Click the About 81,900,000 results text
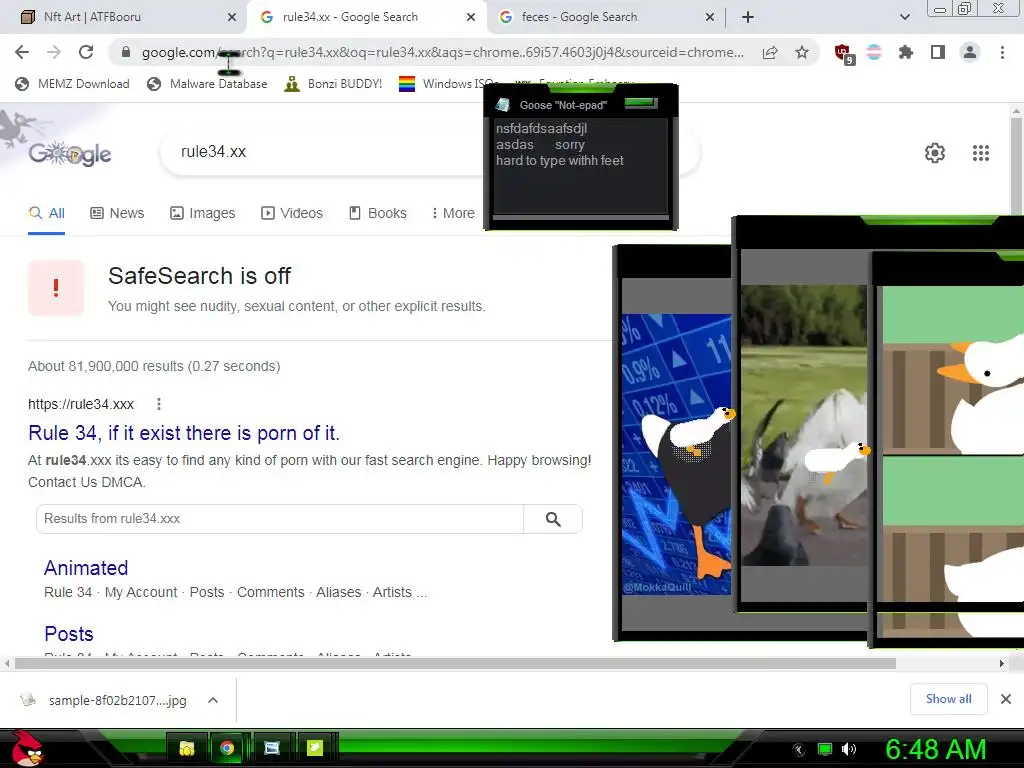The image size is (1024, 768). 154,366
